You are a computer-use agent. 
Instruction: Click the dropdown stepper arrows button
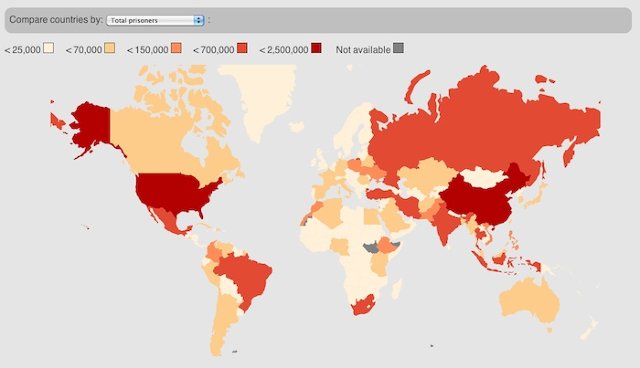[199, 20]
